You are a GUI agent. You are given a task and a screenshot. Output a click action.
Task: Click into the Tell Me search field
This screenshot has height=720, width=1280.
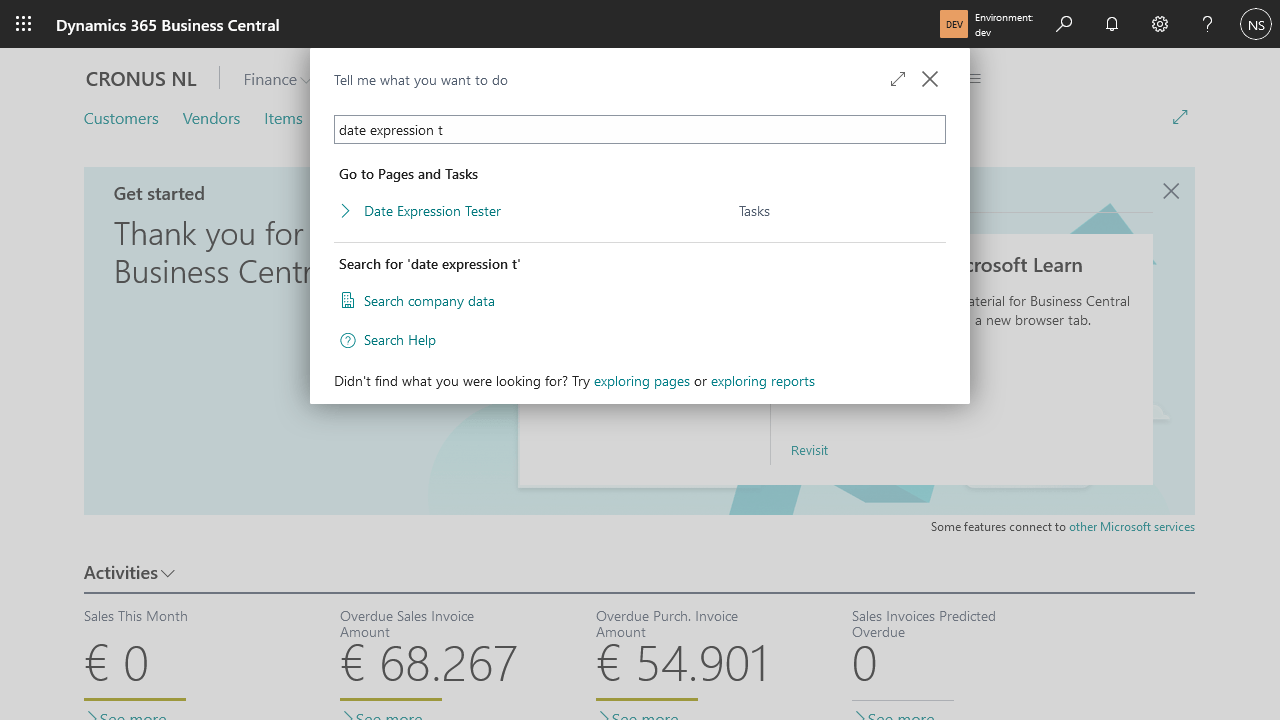640,129
